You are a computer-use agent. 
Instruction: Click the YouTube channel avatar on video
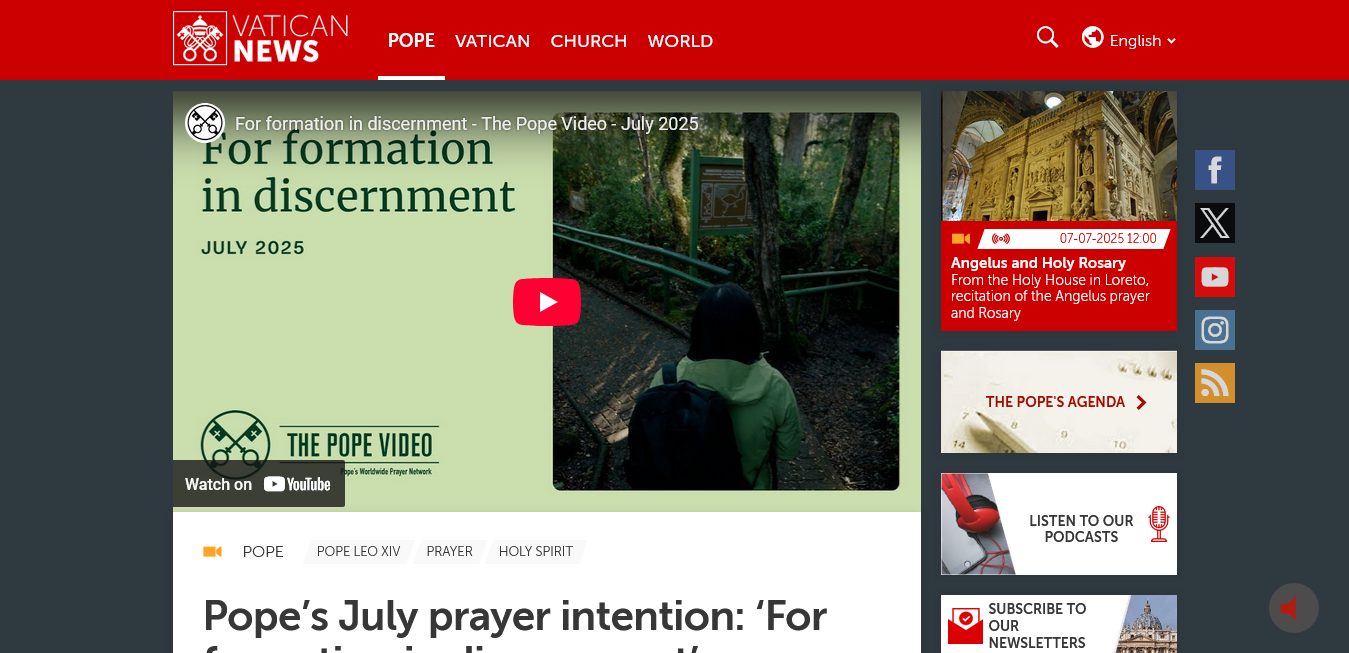pos(205,123)
